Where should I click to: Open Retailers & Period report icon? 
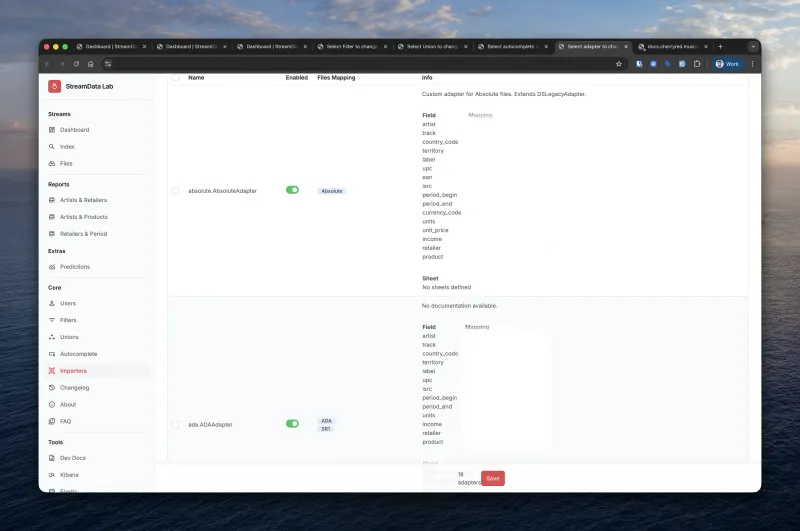pos(52,234)
